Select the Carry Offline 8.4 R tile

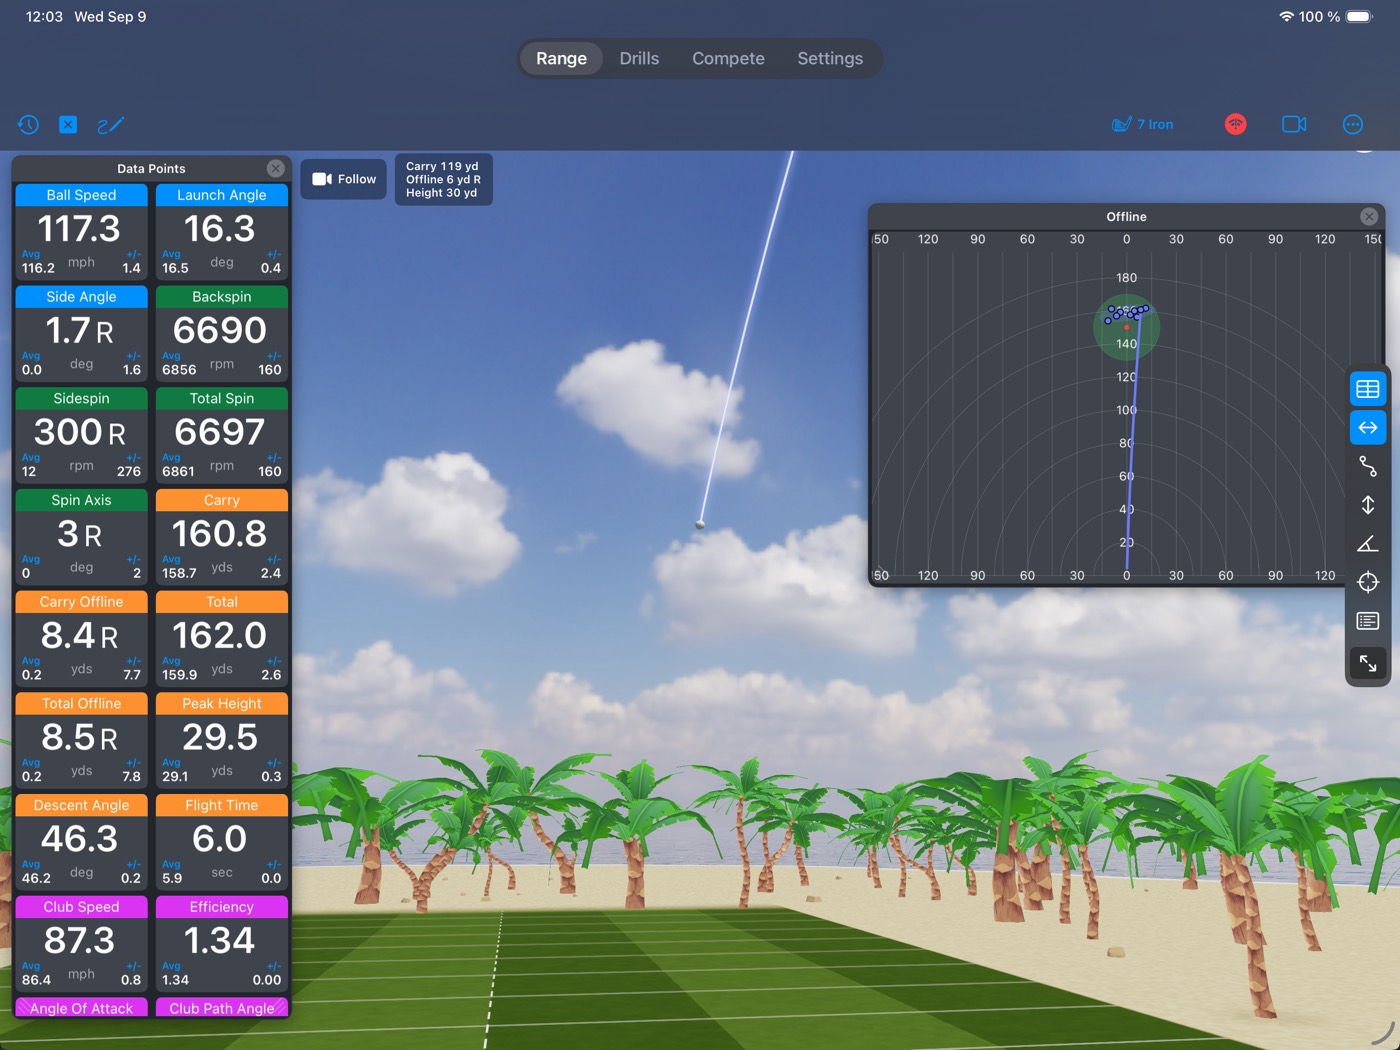[x=81, y=639]
